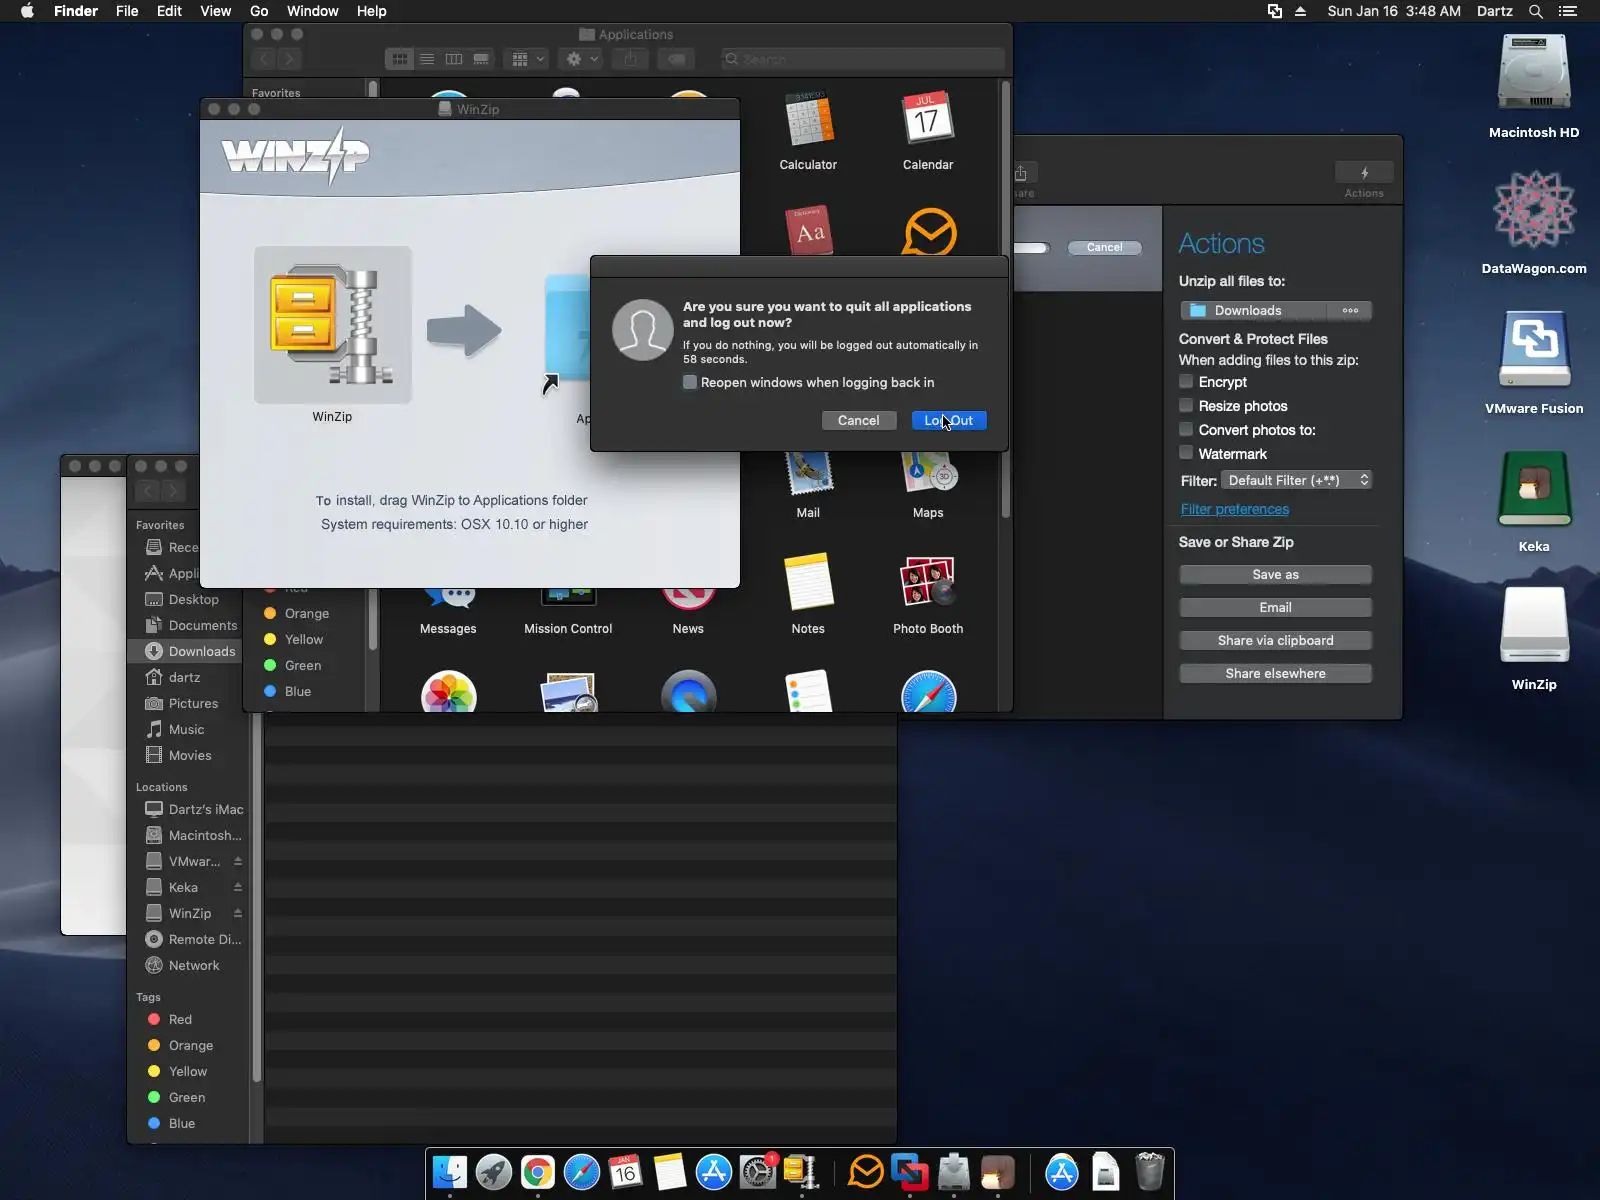Open the Filter preferences link
The image size is (1600, 1200).
point(1235,509)
